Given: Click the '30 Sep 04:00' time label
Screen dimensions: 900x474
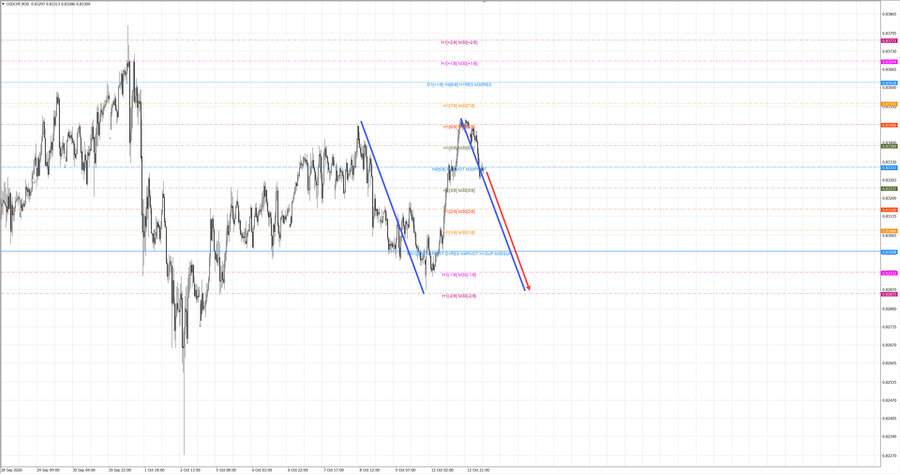Looking at the screenshot, I should [x=84, y=470].
